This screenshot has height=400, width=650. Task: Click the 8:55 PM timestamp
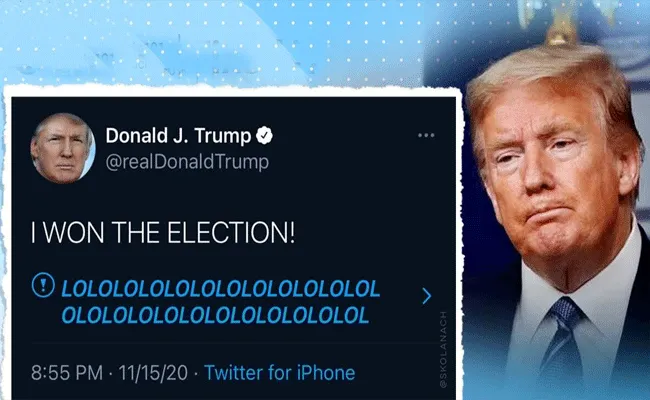[x=67, y=373]
